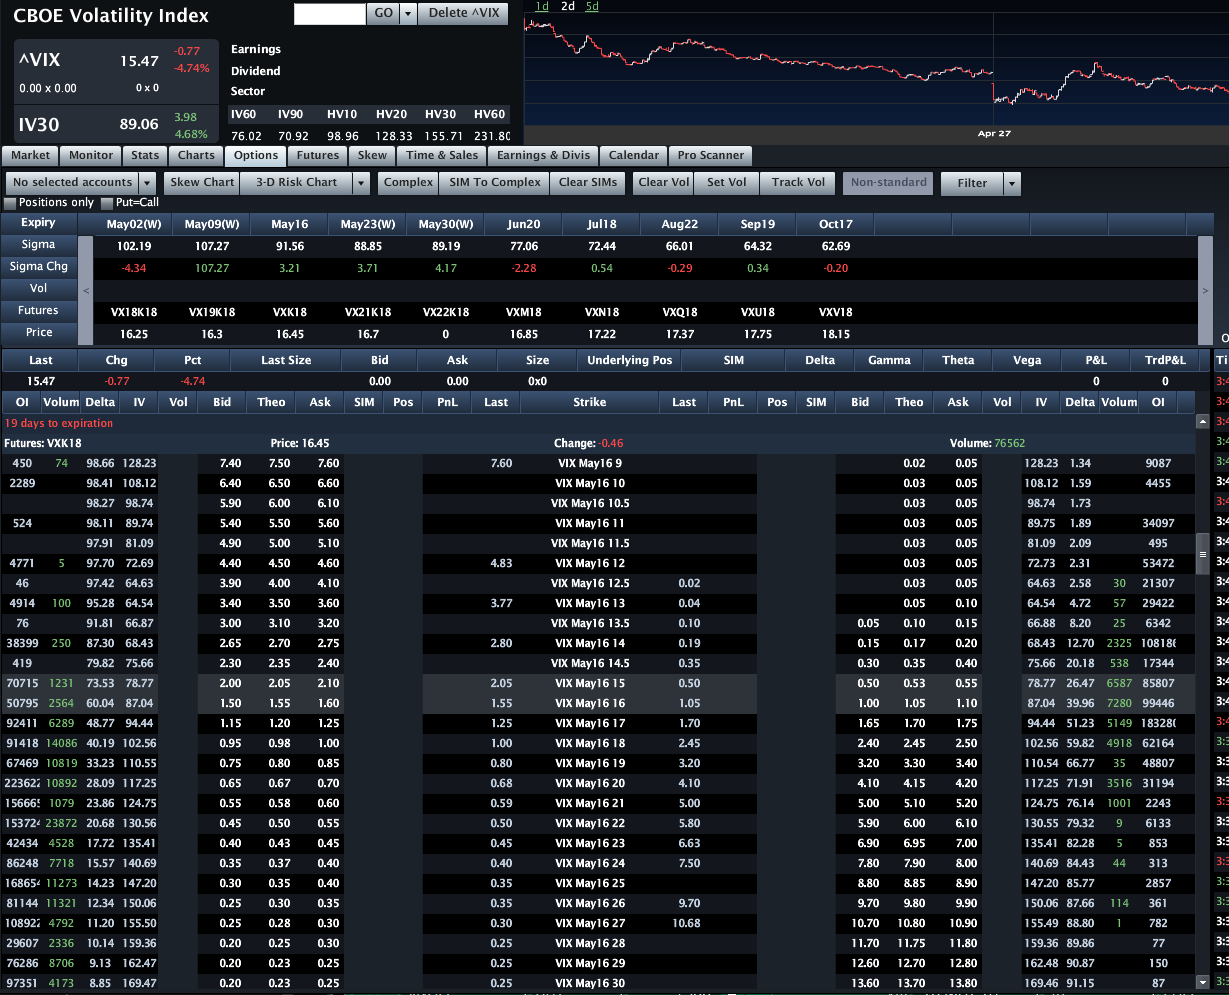This screenshot has height=995, width=1229.
Task: Expand the 3-D Risk Chart dropdown arrow
Action: click(x=362, y=183)
